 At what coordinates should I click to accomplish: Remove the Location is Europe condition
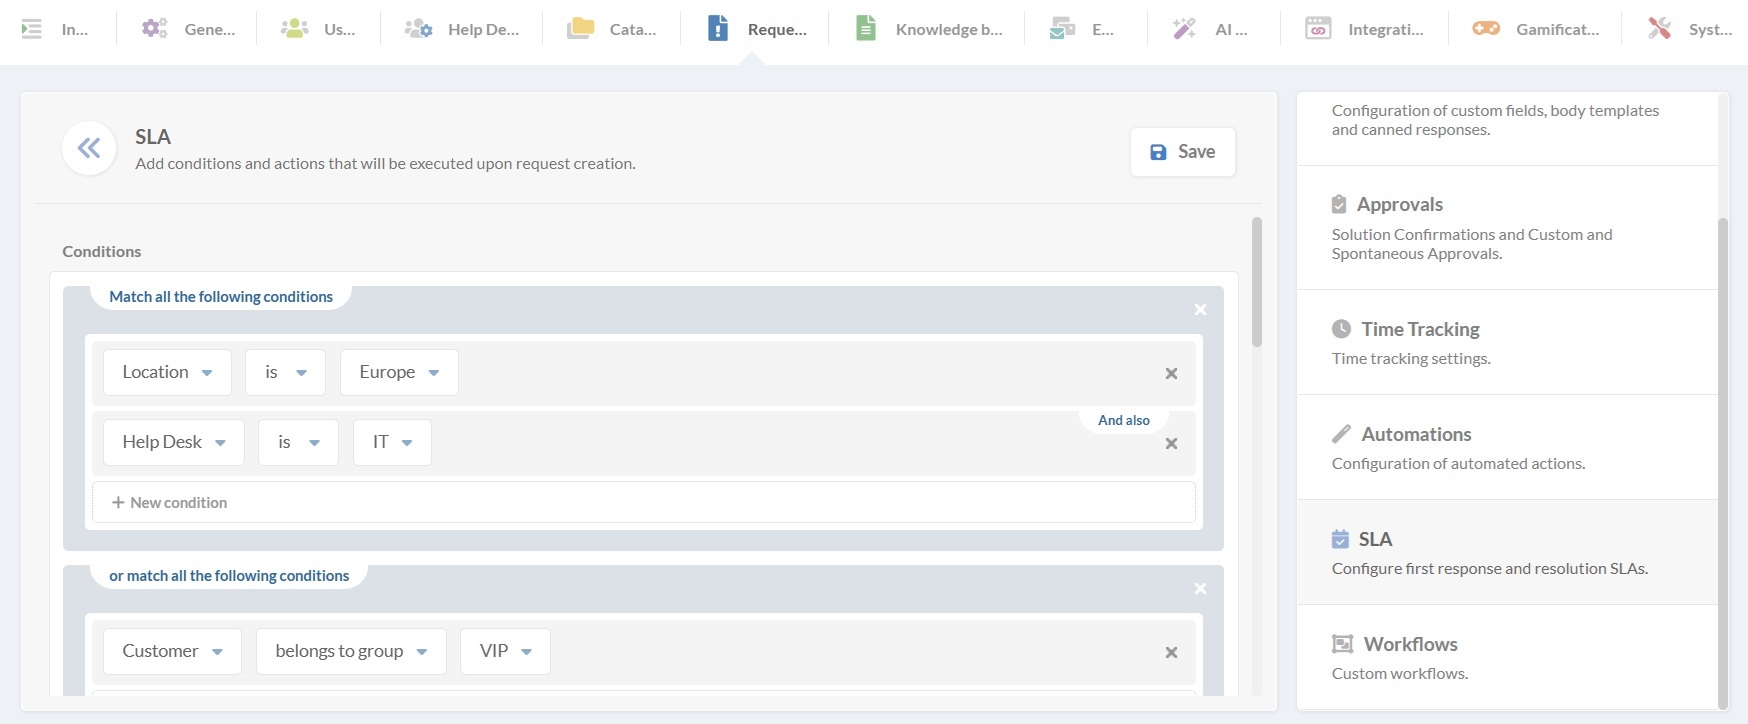(x=1170, y=373)
